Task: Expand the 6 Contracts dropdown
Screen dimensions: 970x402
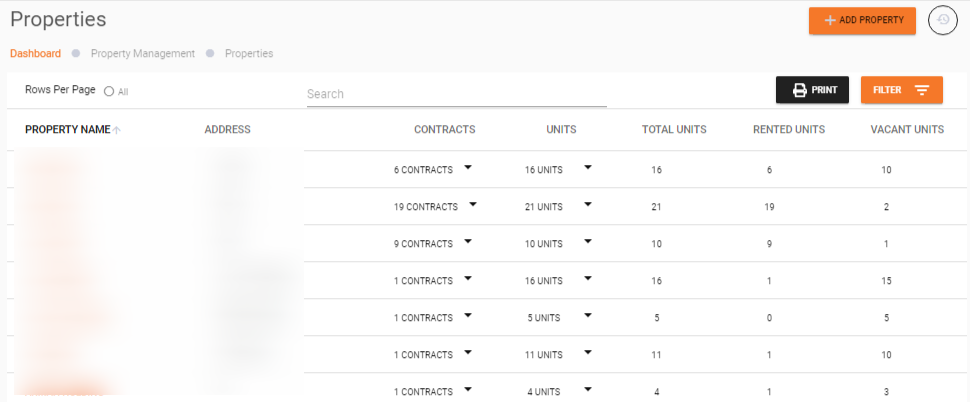Action: coord(467,168)
